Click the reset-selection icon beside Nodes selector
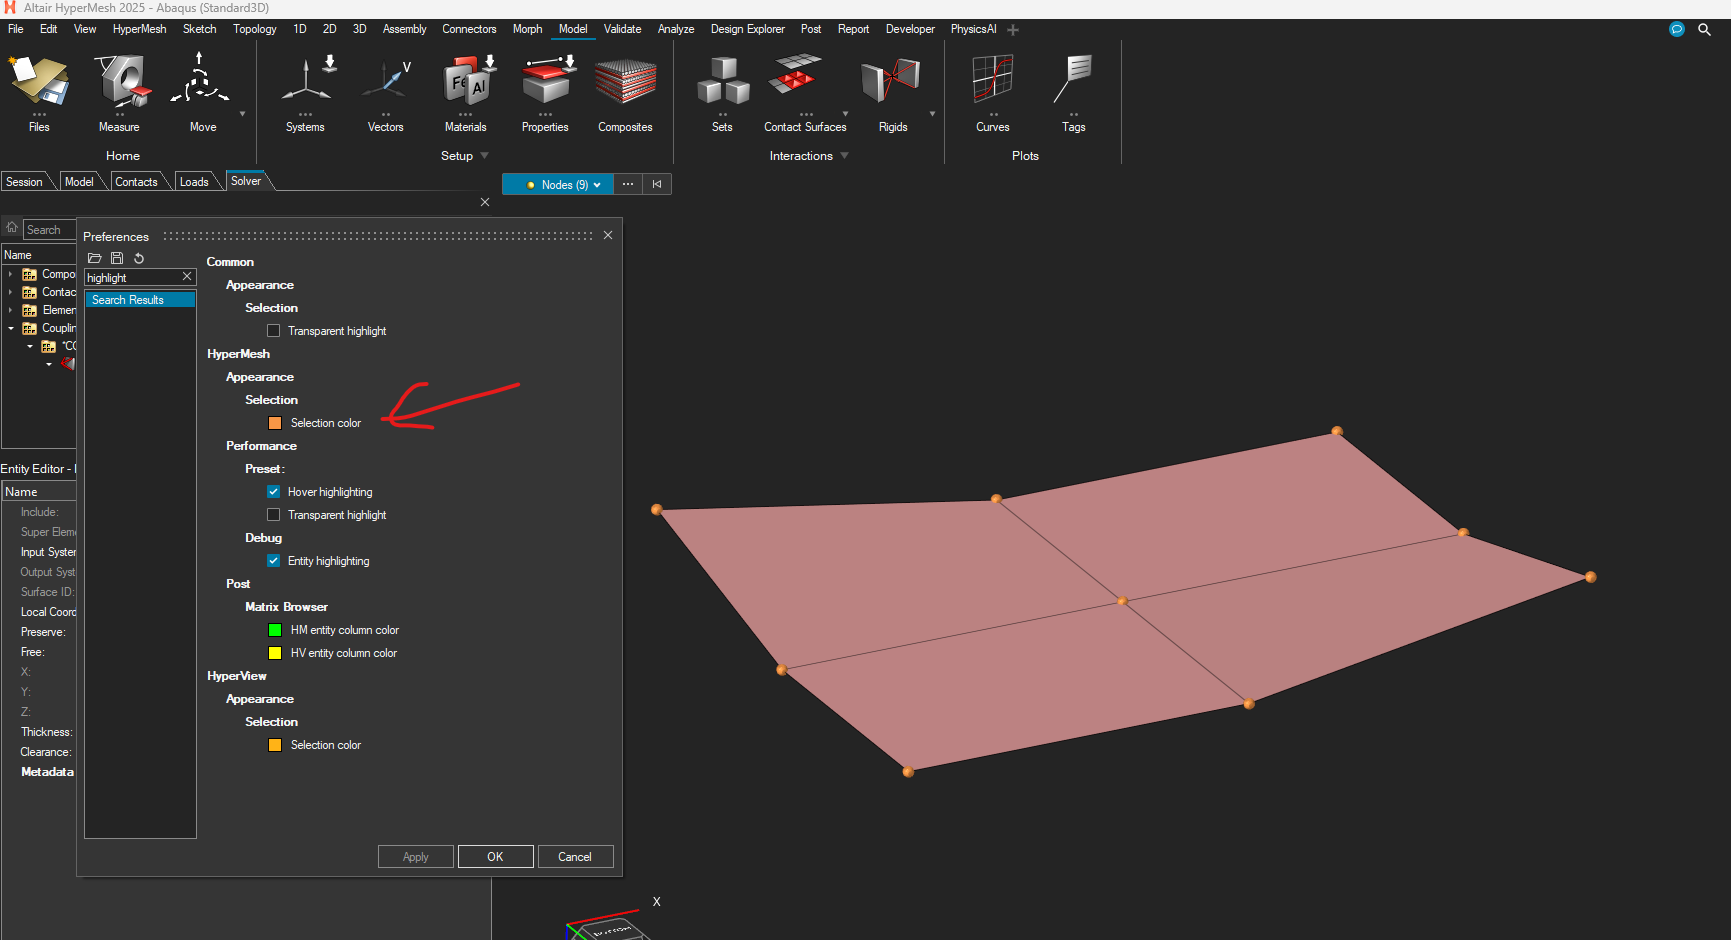Image resolution: width=1731 pixels, height=940 pixels. (657, 184)
